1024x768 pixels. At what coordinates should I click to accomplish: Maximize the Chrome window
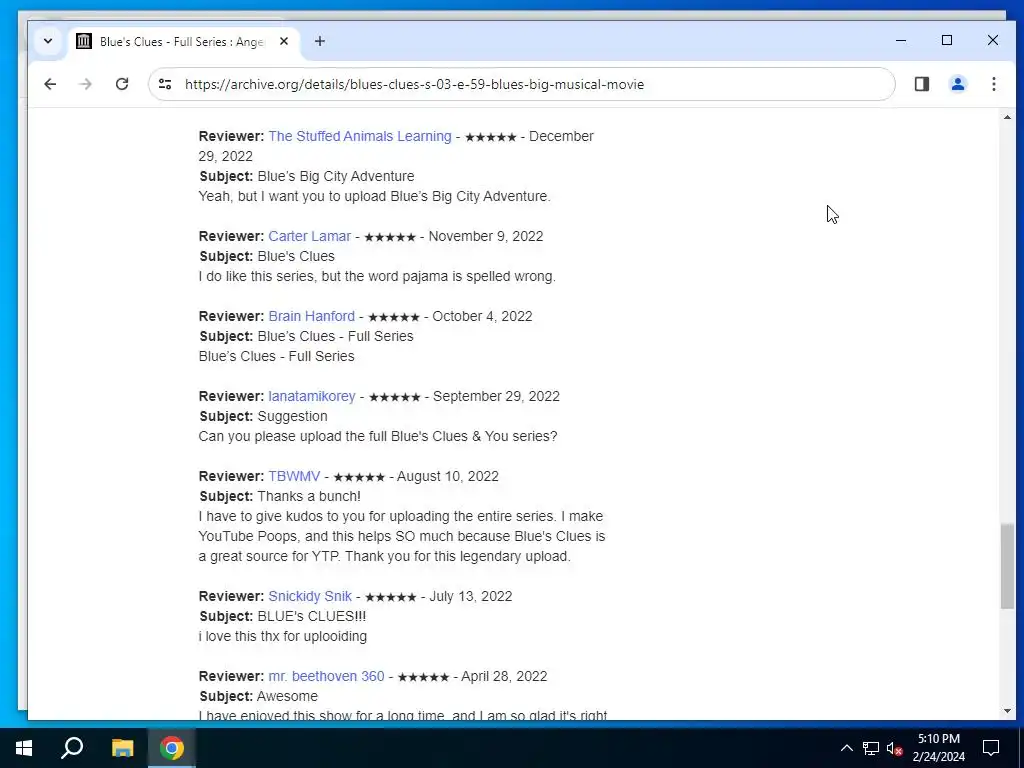pos(947,40)
